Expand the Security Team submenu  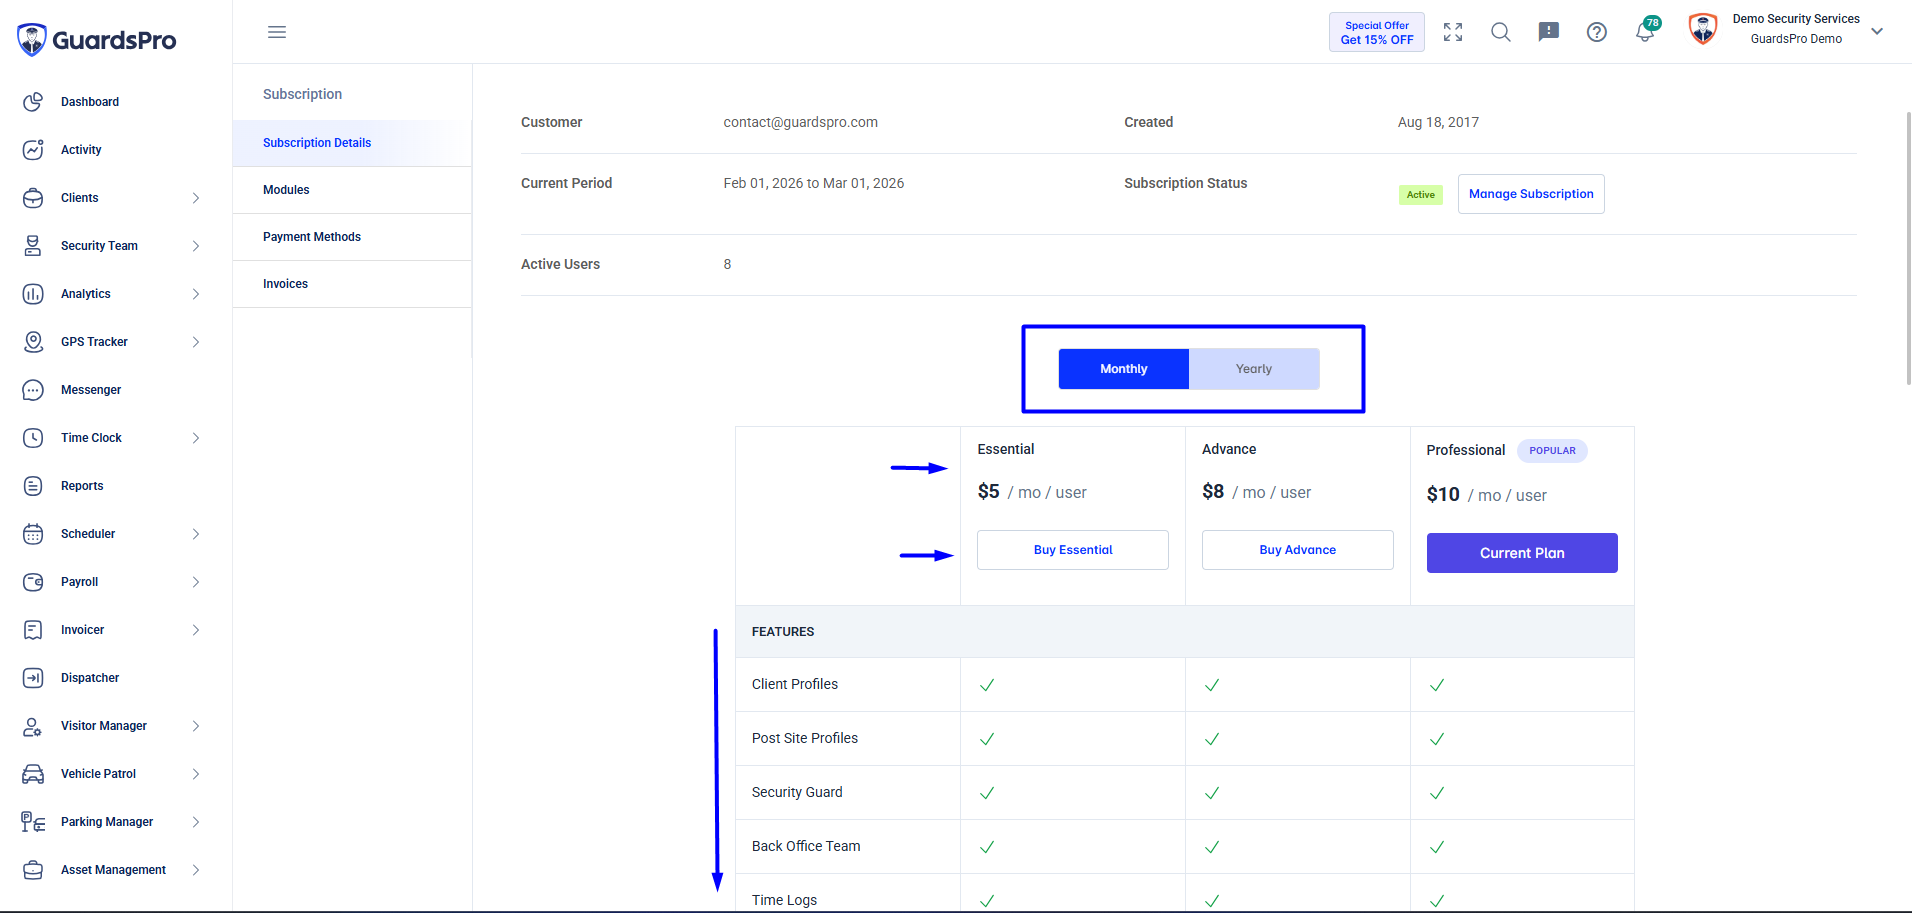click(112, 246)
